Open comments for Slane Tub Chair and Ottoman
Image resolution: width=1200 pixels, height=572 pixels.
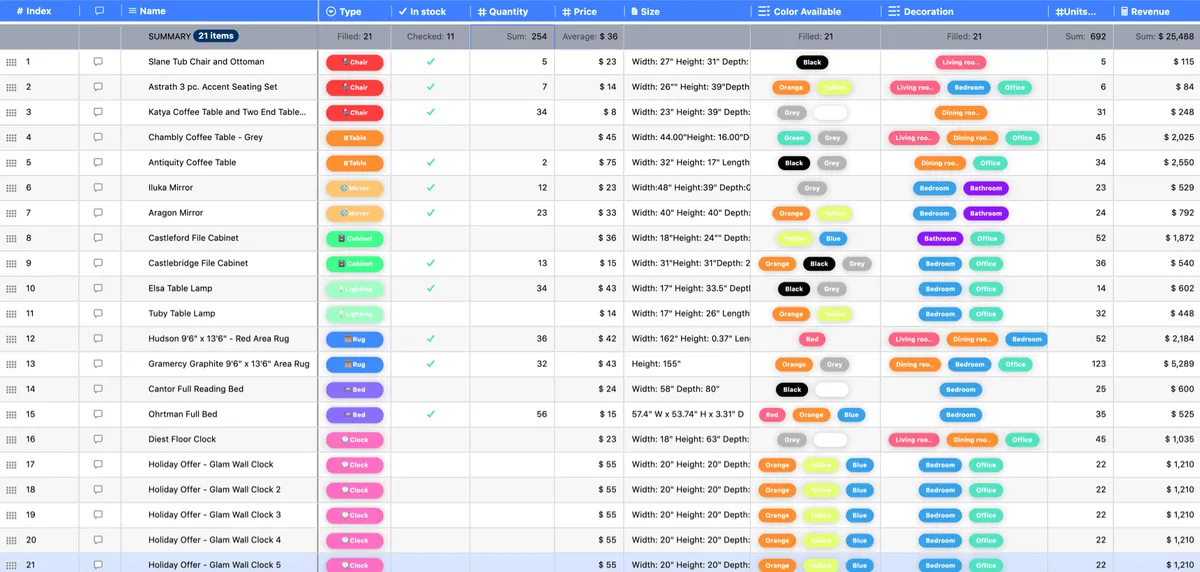coord(98,62)
